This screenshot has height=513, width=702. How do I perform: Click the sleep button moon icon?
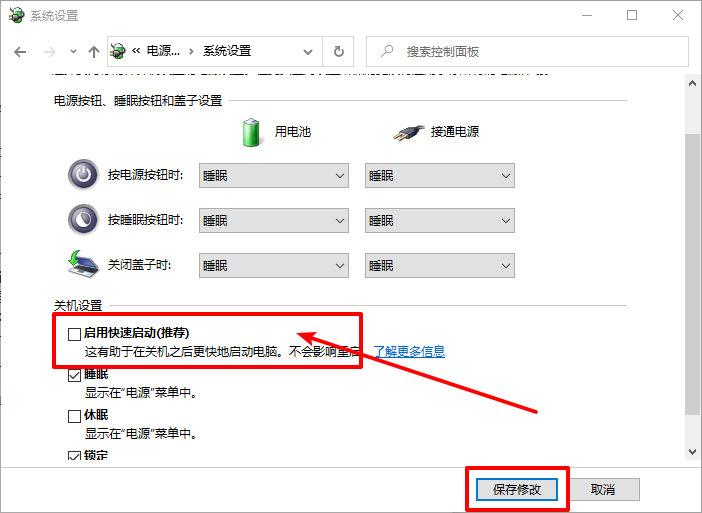pos(83,220)
